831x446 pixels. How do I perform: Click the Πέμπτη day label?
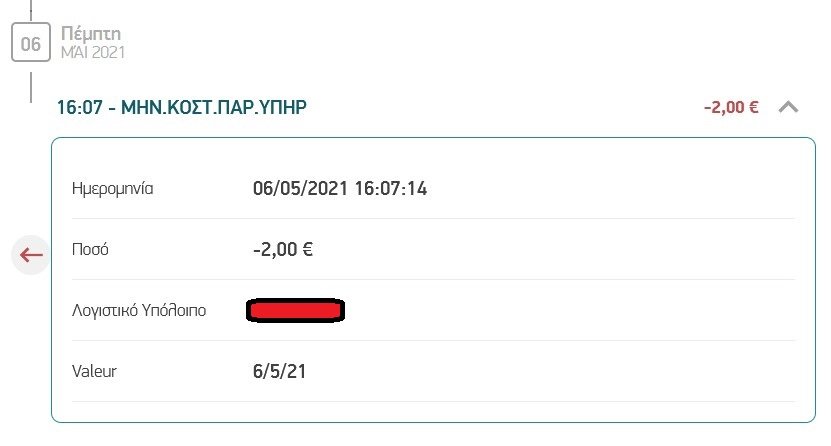[x=90, y=34]
